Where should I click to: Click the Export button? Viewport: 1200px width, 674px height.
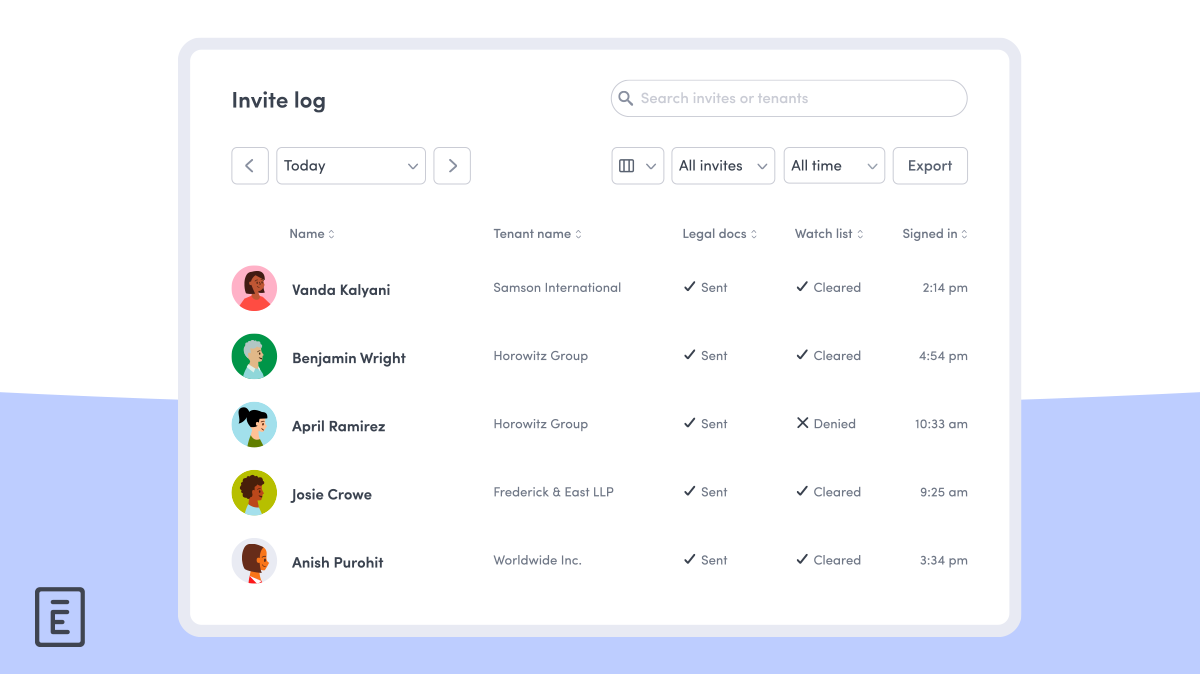(x=930, y=165)
